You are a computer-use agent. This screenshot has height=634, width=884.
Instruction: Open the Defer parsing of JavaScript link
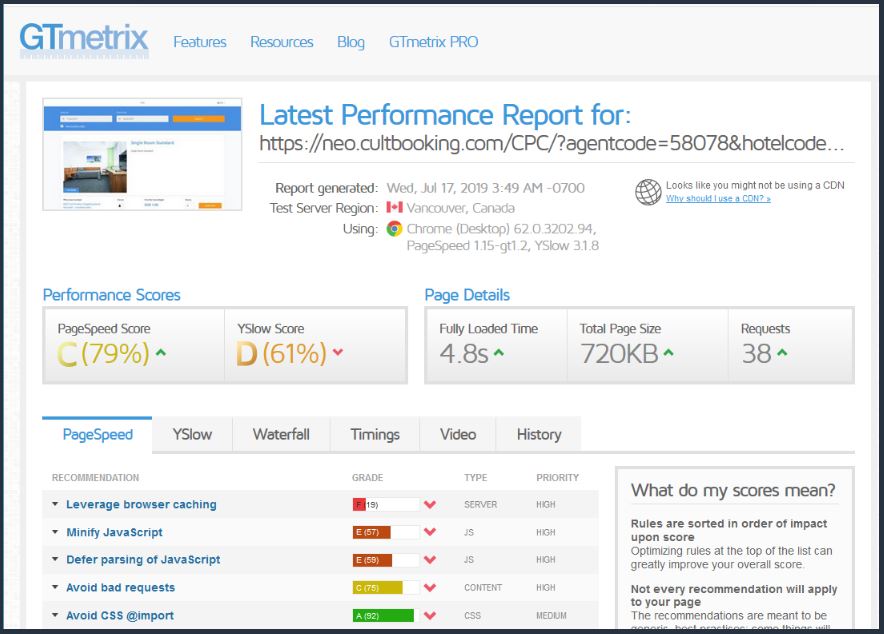[143, 560]
